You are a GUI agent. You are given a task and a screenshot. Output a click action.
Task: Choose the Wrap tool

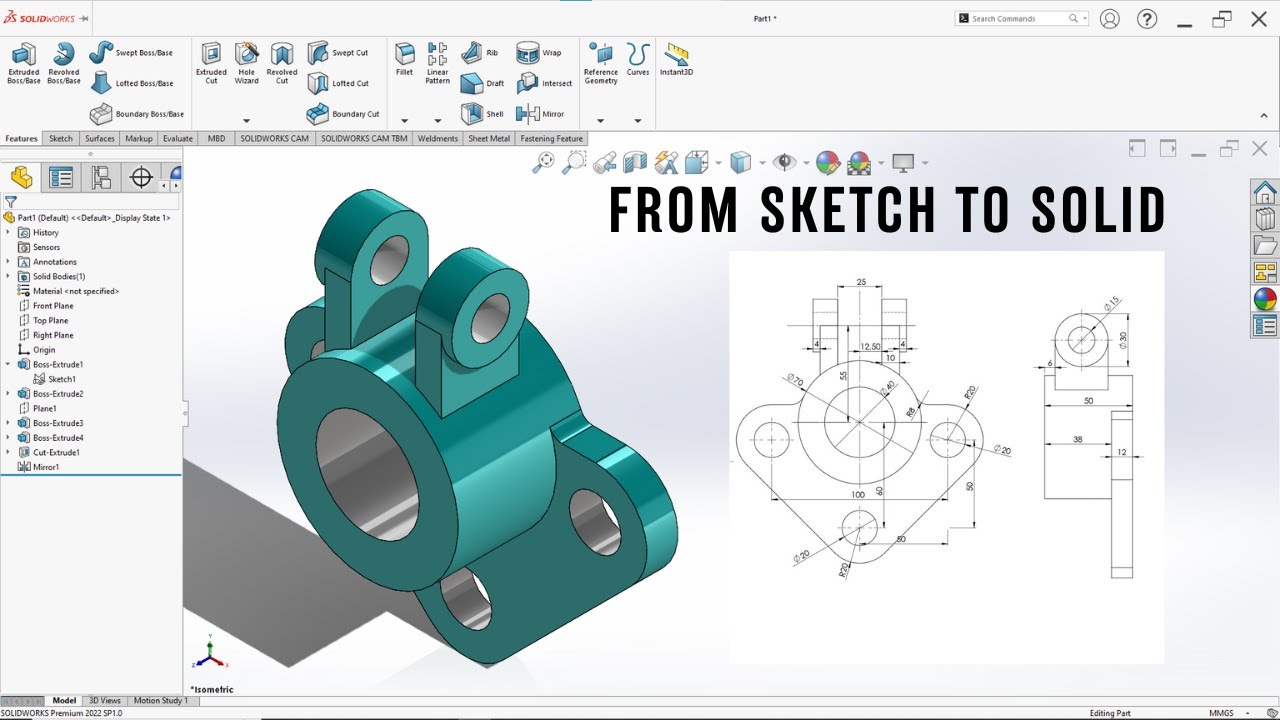(539, 52)
